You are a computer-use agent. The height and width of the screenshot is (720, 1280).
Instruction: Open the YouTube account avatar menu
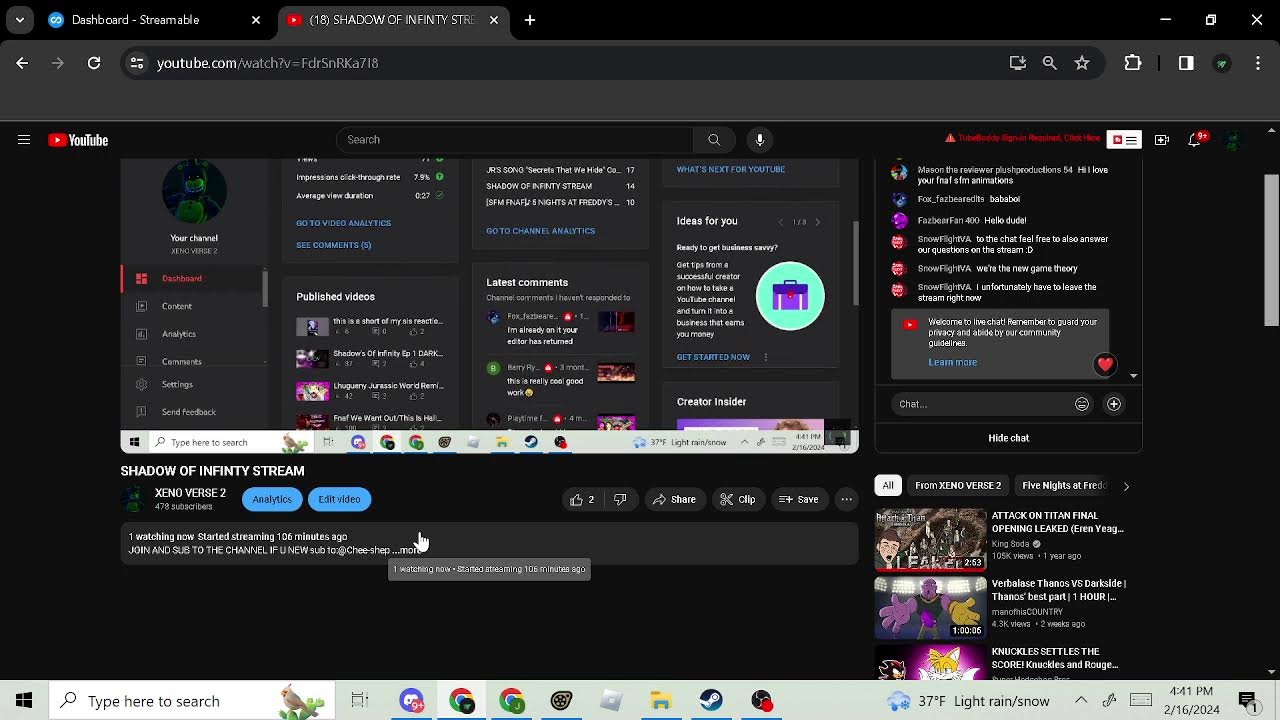coord(1232,140)
